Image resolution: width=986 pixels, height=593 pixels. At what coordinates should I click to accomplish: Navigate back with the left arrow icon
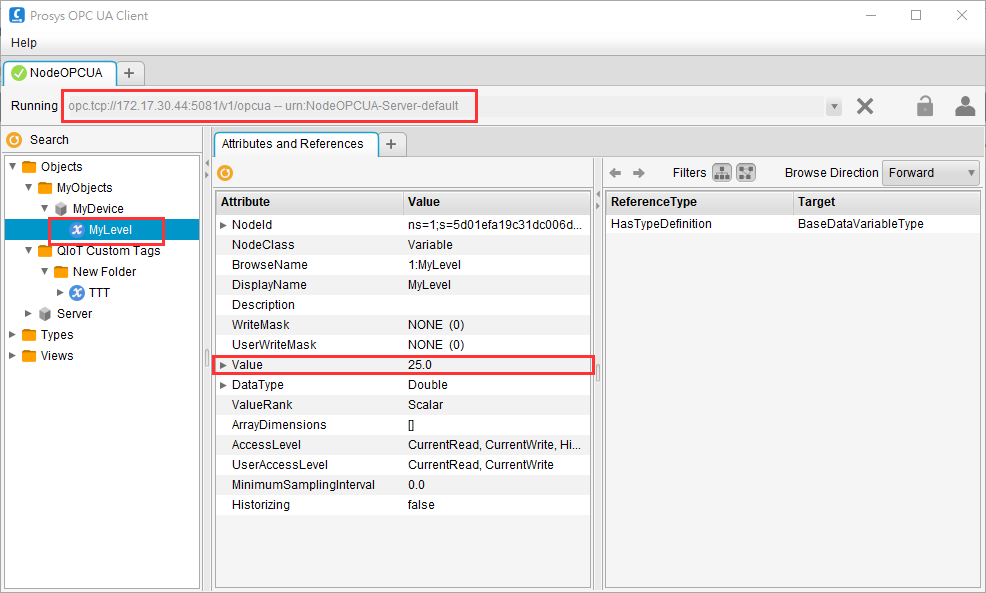coord(616,173)
